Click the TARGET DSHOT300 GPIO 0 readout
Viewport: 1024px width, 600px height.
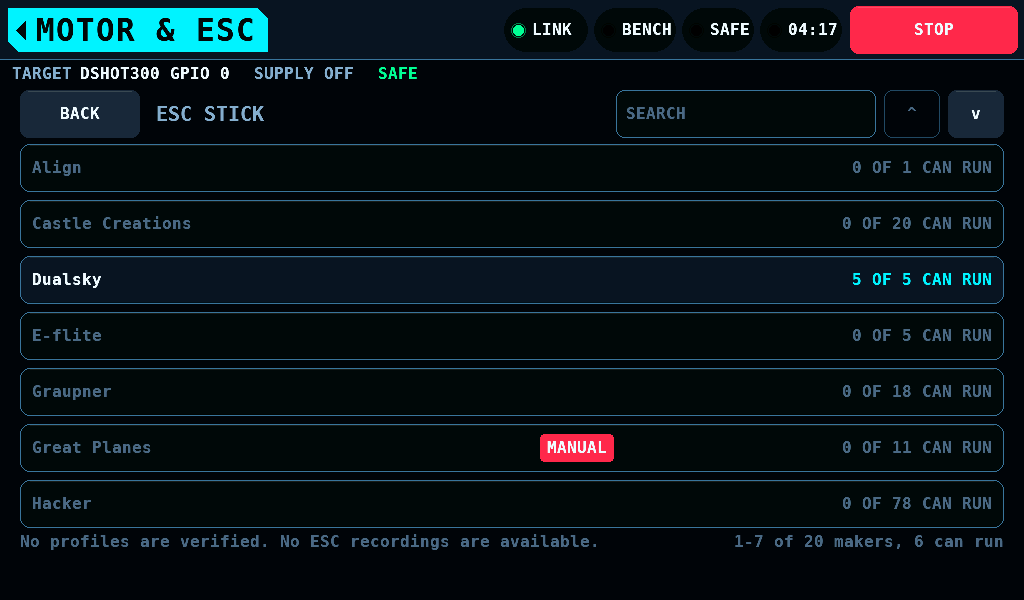point(121,73)
